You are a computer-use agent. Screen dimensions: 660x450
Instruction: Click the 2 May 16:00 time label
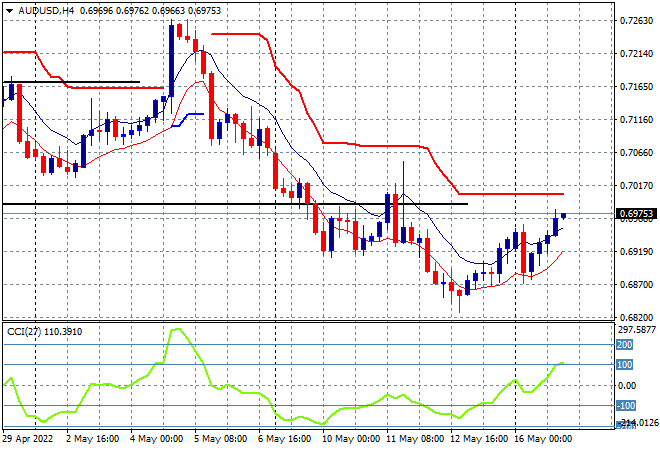tap(93, 439)
